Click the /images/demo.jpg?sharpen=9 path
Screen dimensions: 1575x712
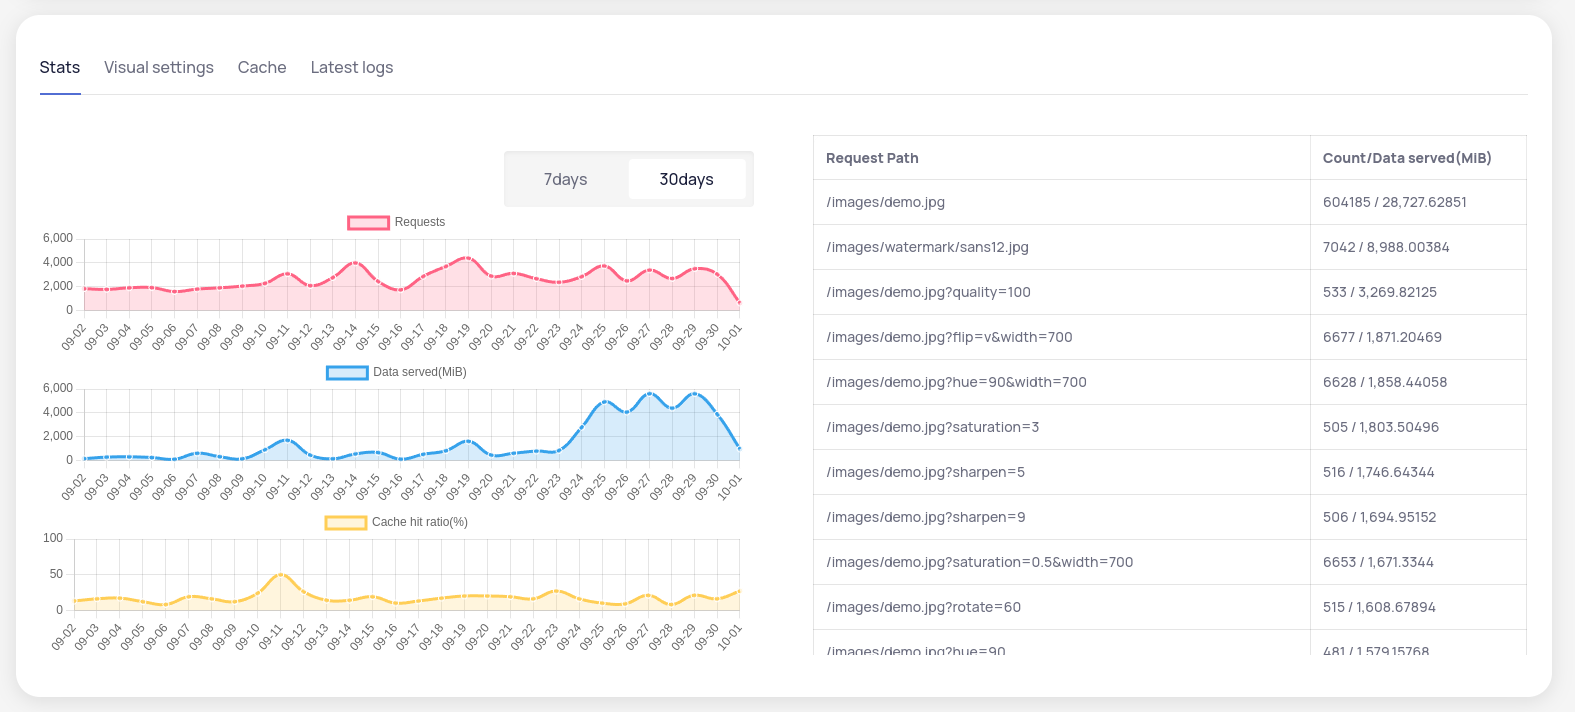coord(925,517)
